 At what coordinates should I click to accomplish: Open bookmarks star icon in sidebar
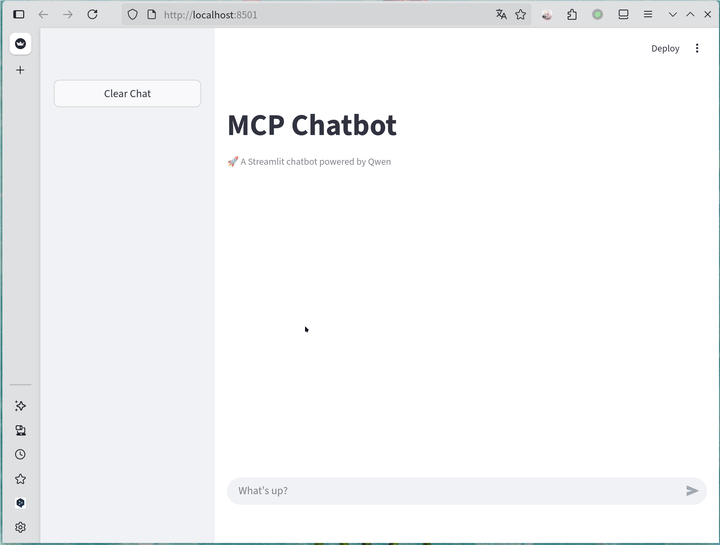(x=20, y=479)
